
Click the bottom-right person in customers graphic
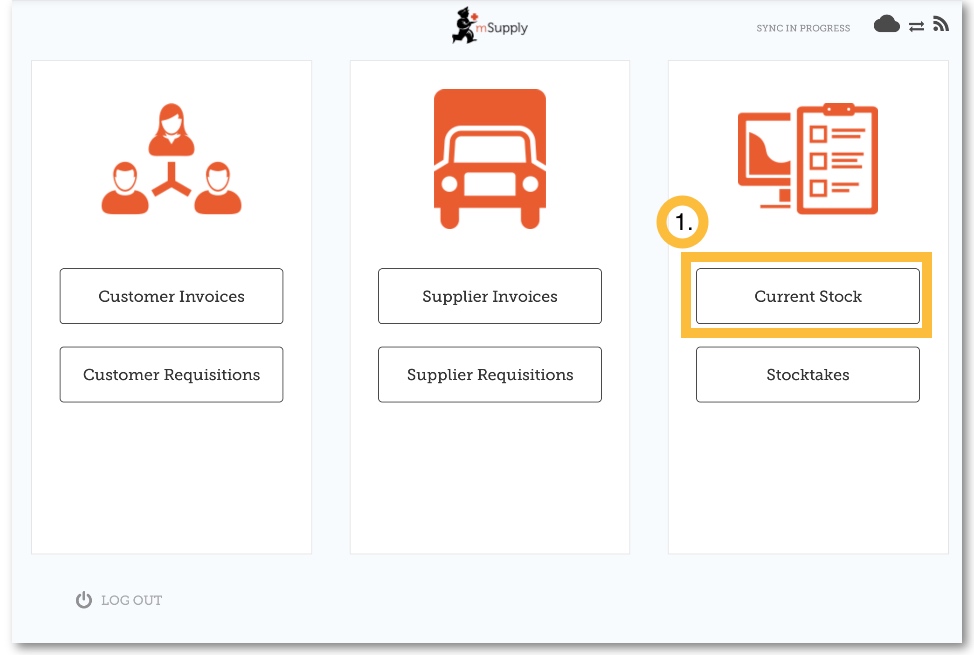point(217,189)
